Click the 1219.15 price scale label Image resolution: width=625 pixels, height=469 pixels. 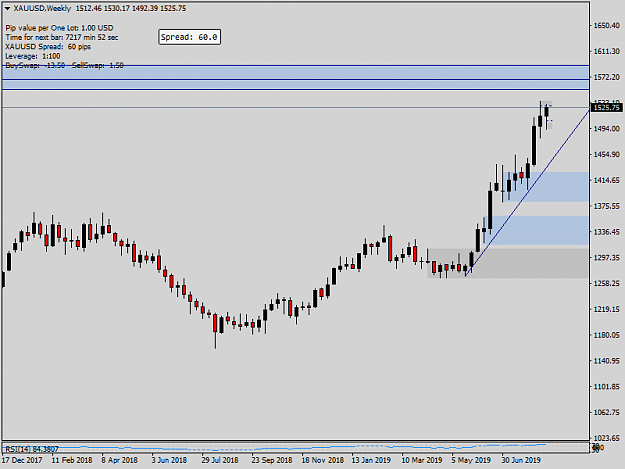point(607,309)
